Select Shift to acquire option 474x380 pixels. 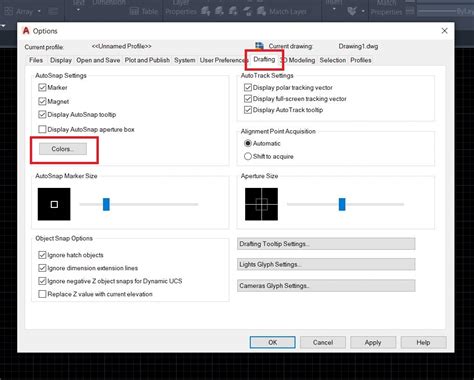tap(248, 156)
